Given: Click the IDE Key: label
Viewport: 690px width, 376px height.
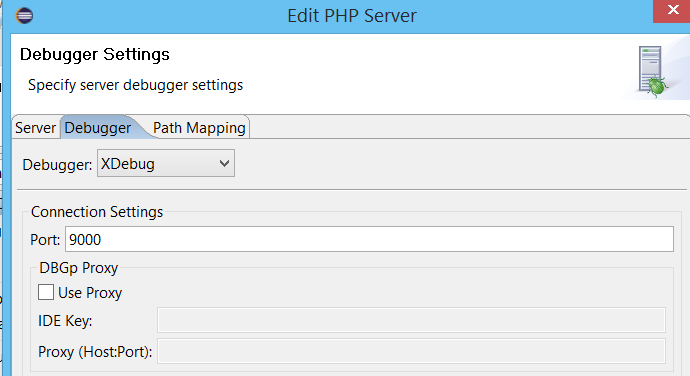Looking at the screenshot, I should click(65, 321).
